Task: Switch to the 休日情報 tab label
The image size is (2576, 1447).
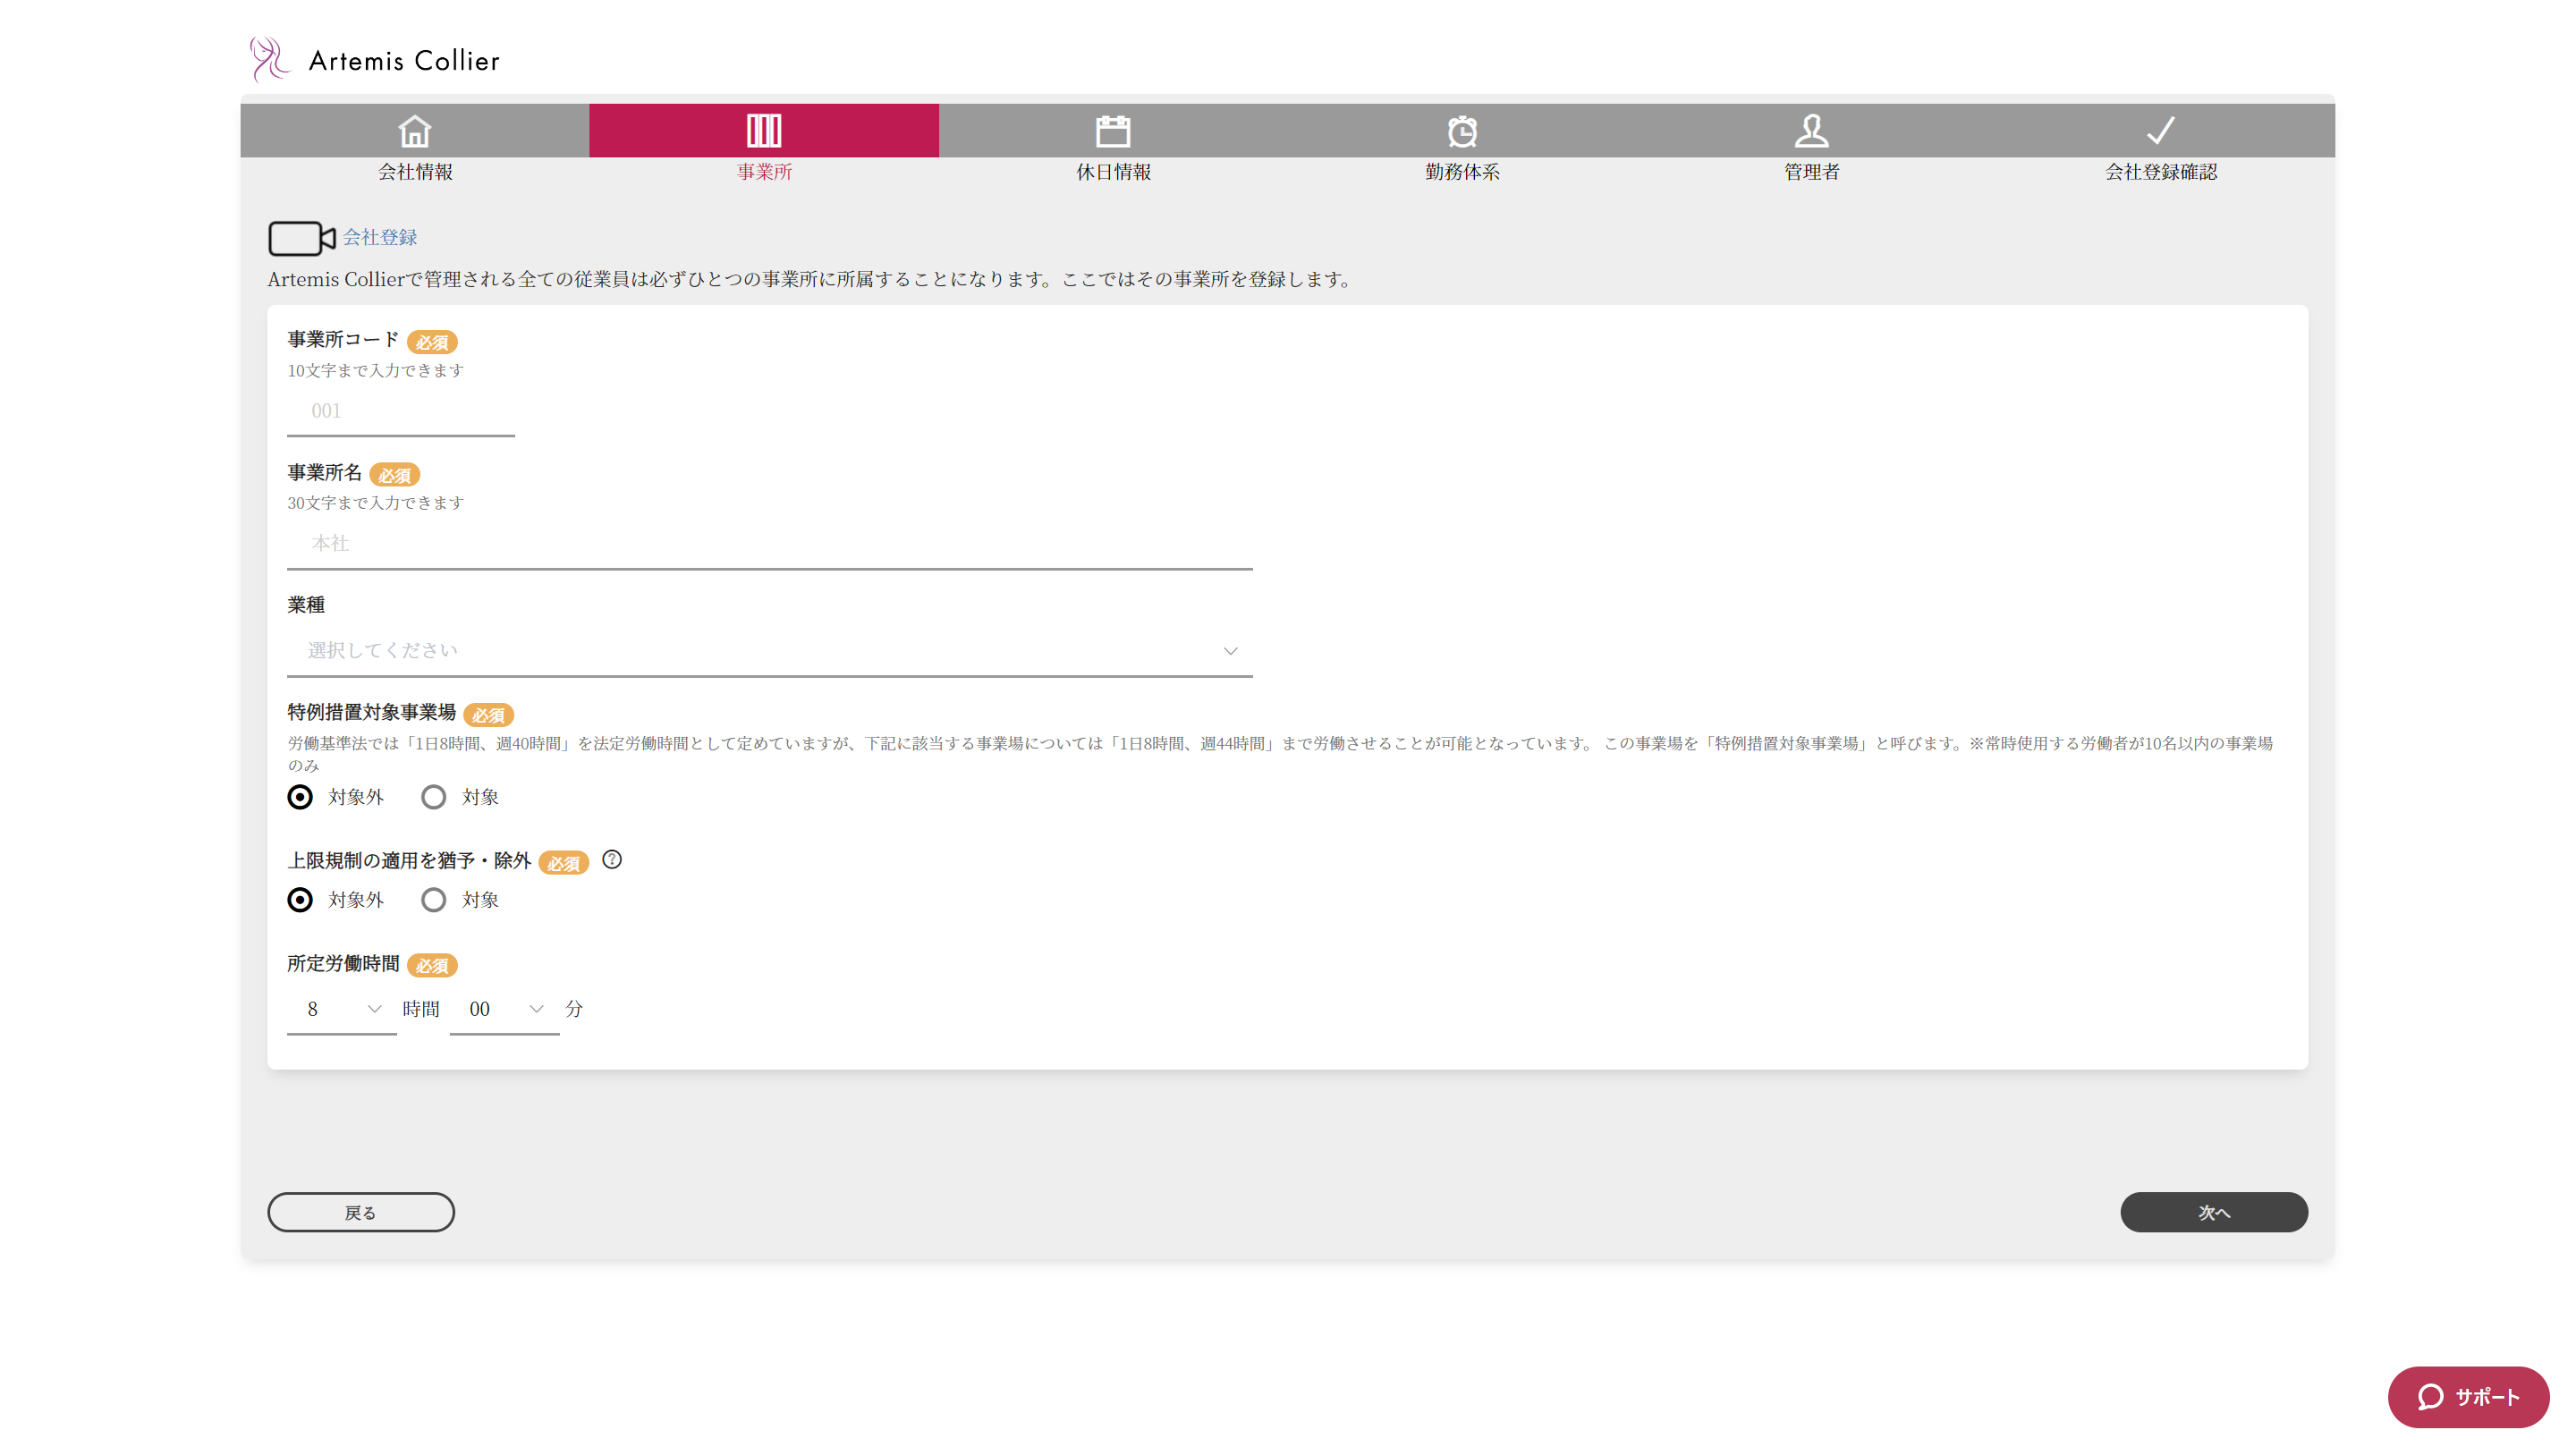Action: (1113, 172)
